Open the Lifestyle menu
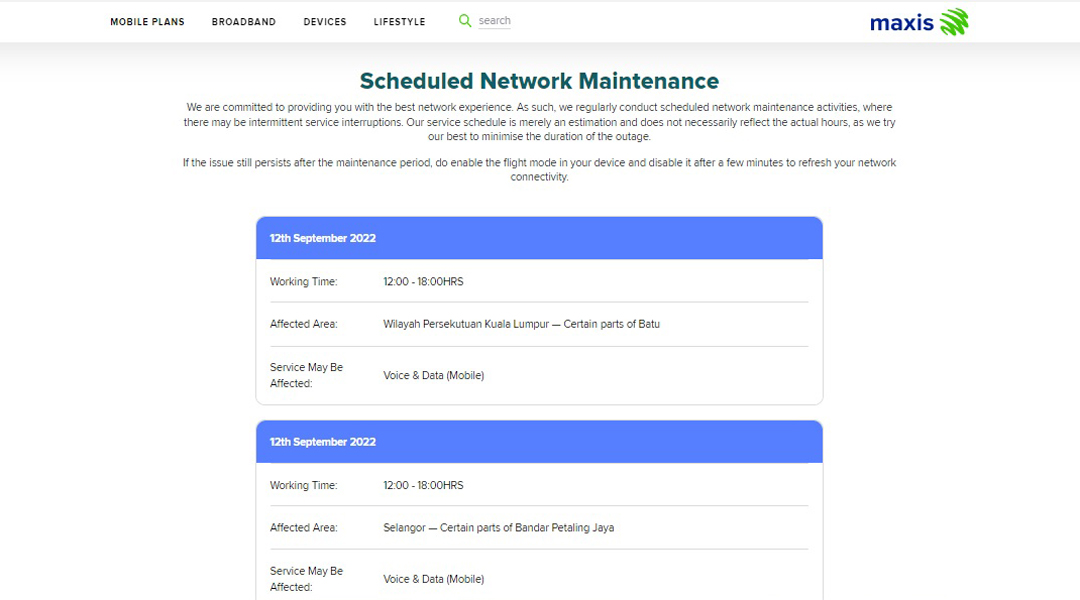Image resolution: width=1080 pixels, height=600 pixels. click(399, 22)
